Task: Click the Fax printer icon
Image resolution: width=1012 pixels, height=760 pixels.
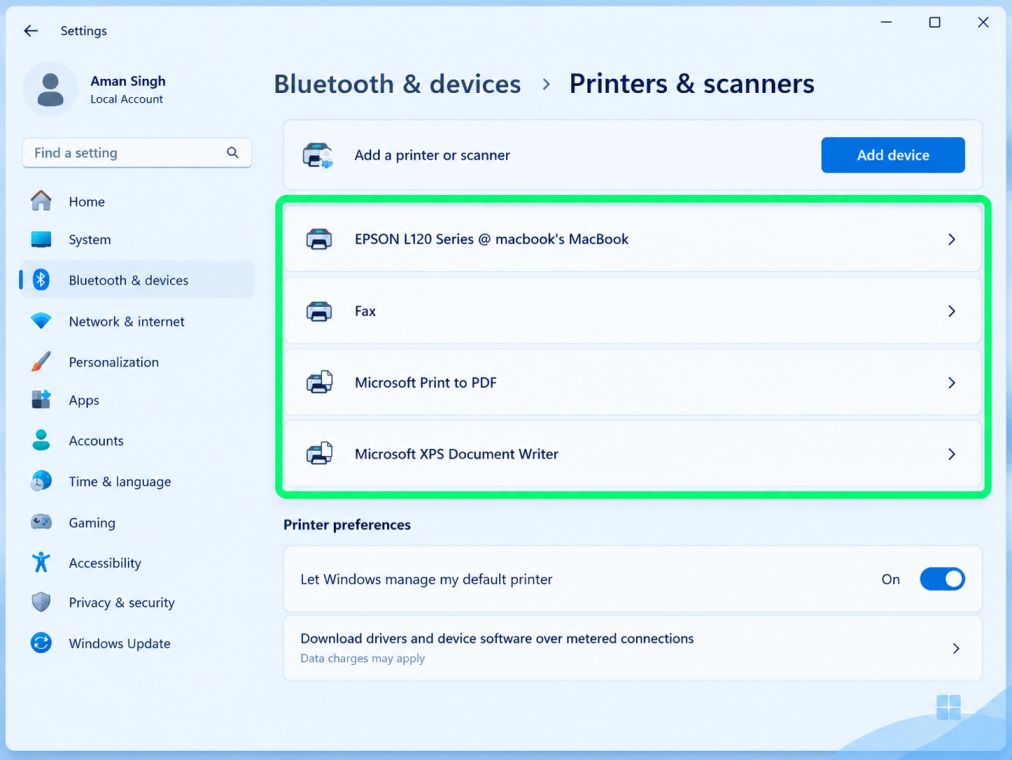Action: click(x=319, y=311)
